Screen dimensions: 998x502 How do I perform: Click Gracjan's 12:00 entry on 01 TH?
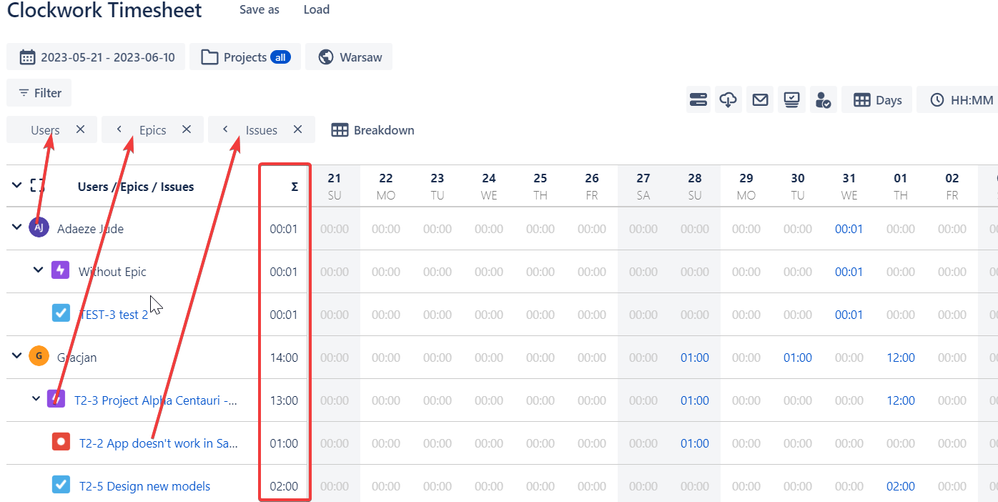point(901,358)
